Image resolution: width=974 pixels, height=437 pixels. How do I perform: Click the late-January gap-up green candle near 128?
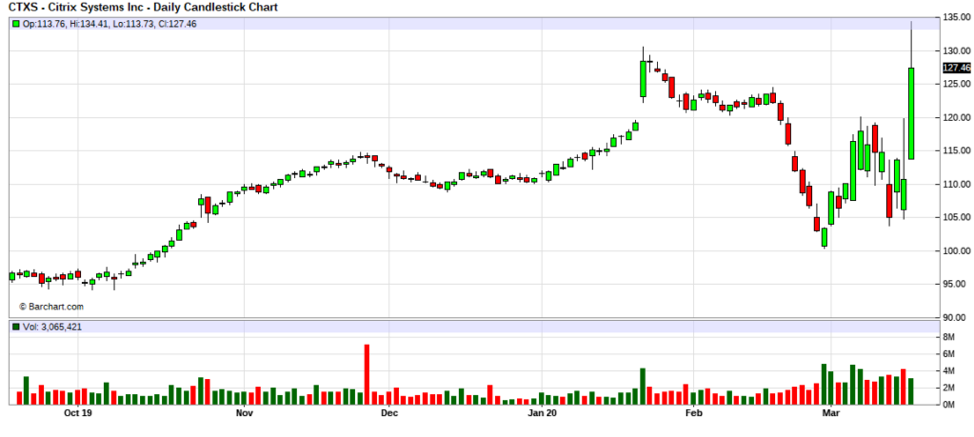[x=643, y=79]
